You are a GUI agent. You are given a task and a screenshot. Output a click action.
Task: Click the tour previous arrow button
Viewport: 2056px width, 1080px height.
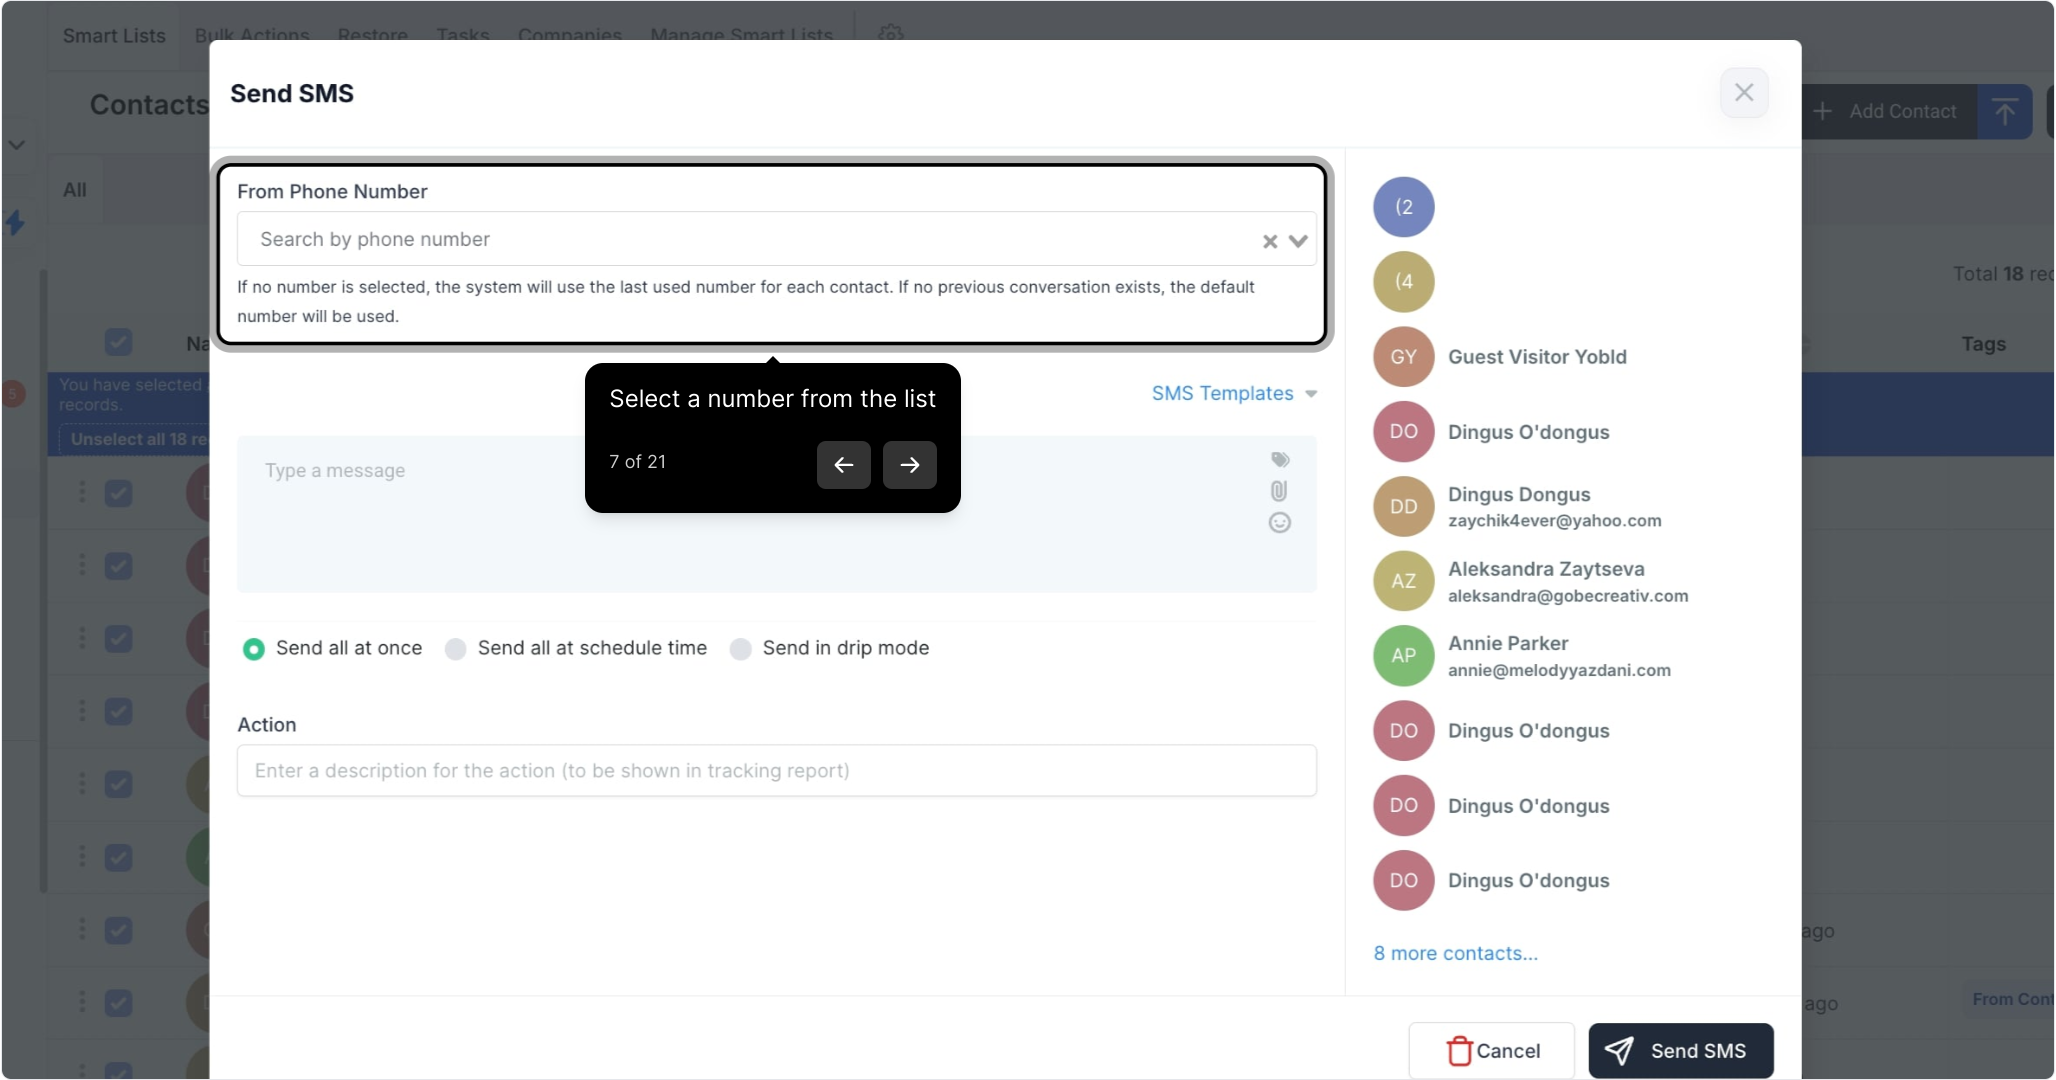pos(843,465)
